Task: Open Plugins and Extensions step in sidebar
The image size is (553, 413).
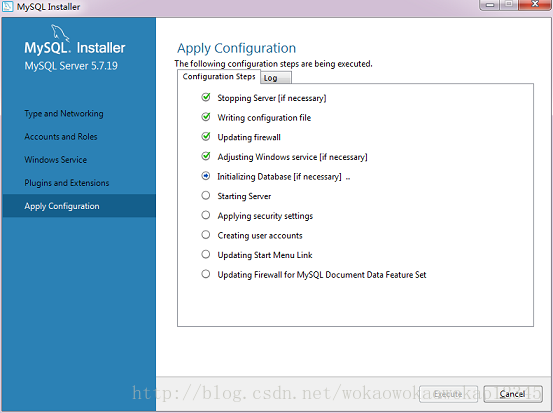Action: 67,183
